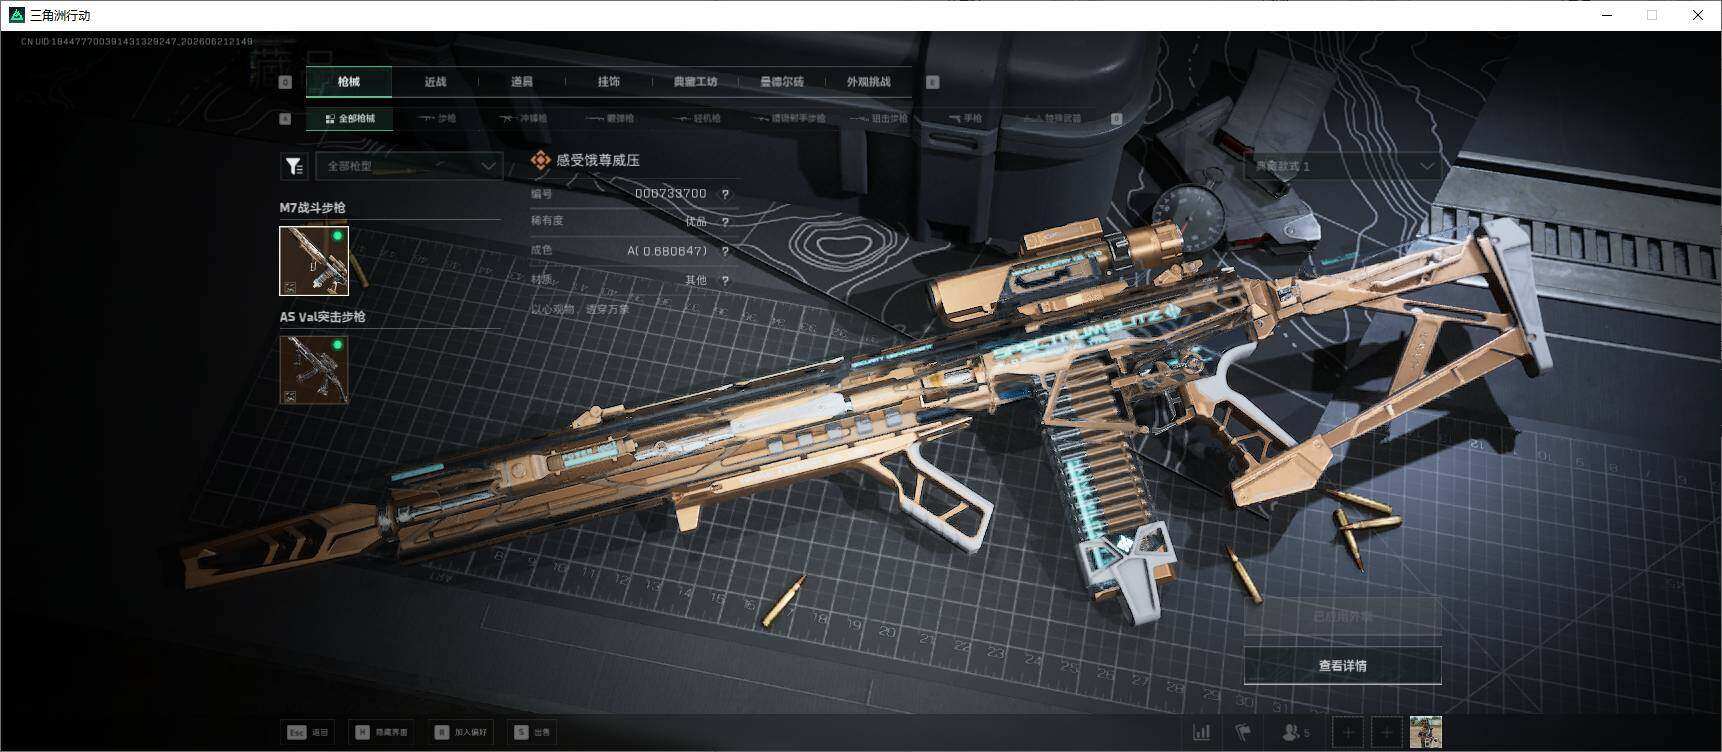Minimize the 三角洲行动 window
This screenshot has width=1722, height=752.
[x=1607, y=15]
